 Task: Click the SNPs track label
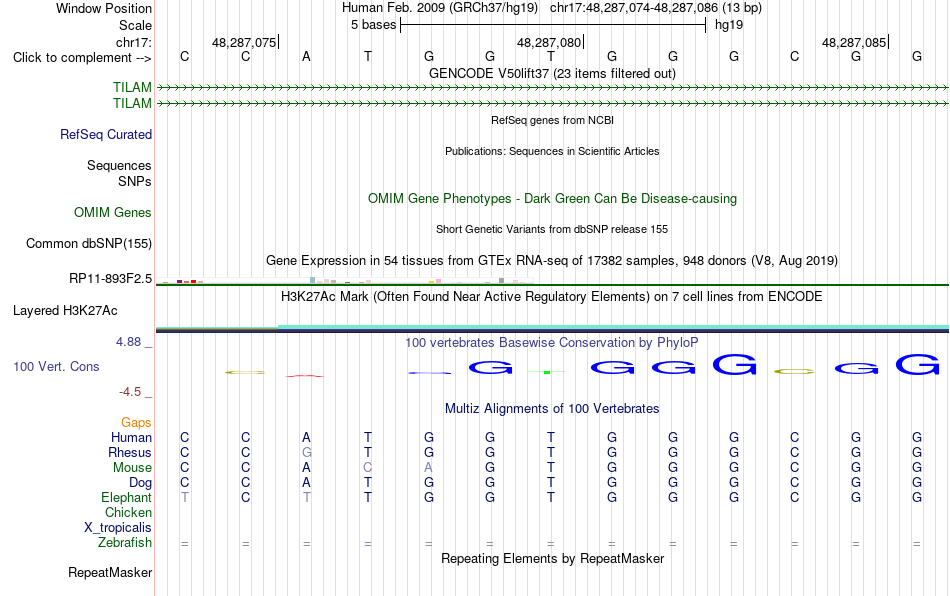pos(135,181)
